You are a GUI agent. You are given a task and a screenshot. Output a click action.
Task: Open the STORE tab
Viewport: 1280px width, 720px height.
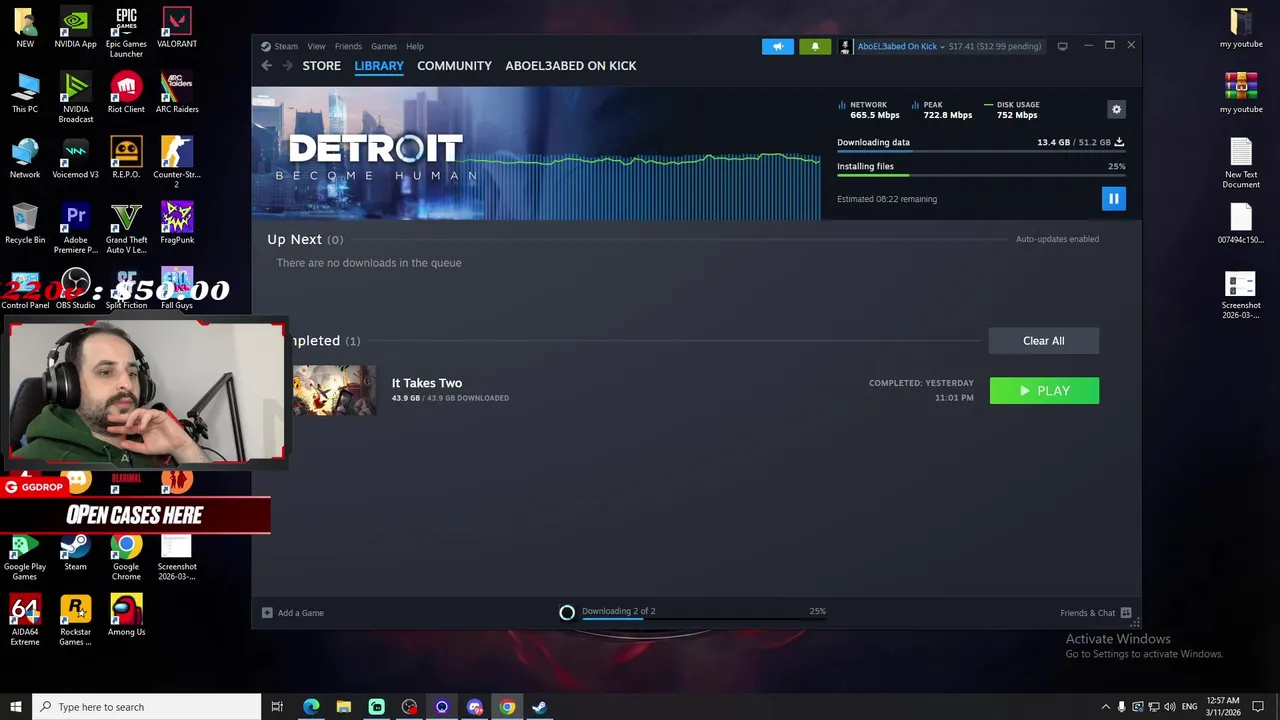pyautogui.click(x=322, y=66)
